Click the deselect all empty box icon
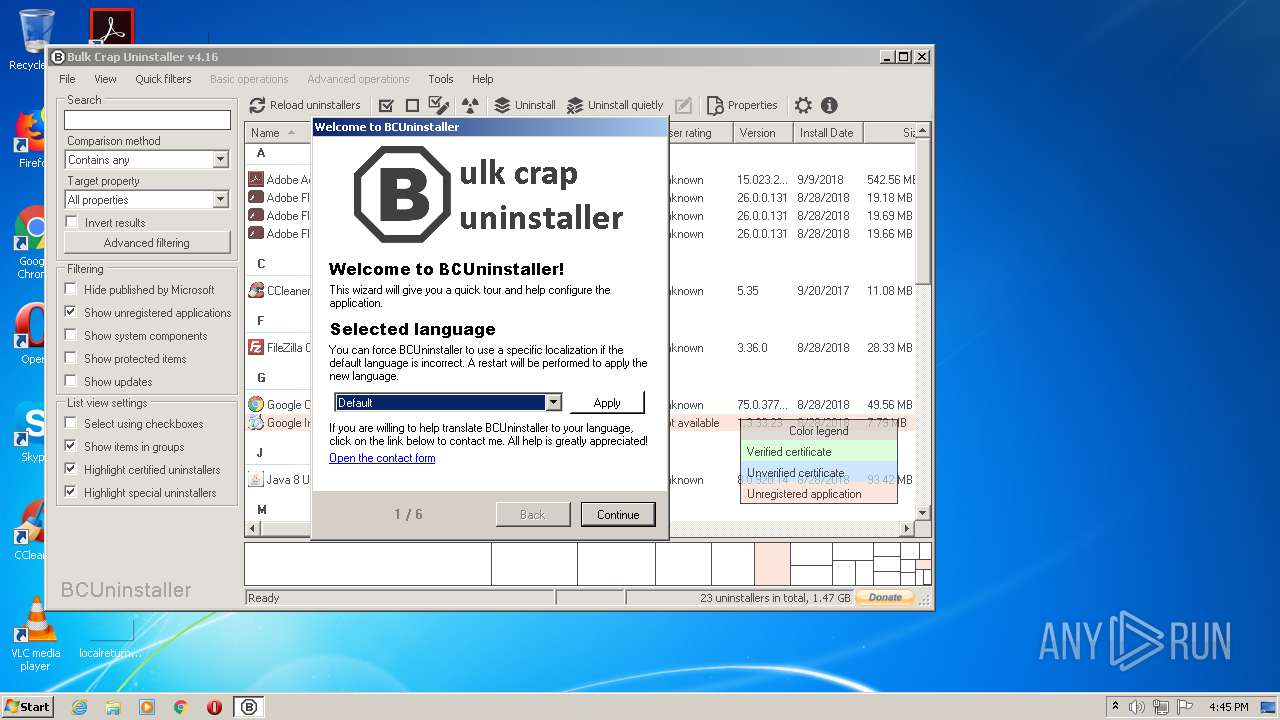This screenshot has width=1280, height=720. tap(412, 105)
